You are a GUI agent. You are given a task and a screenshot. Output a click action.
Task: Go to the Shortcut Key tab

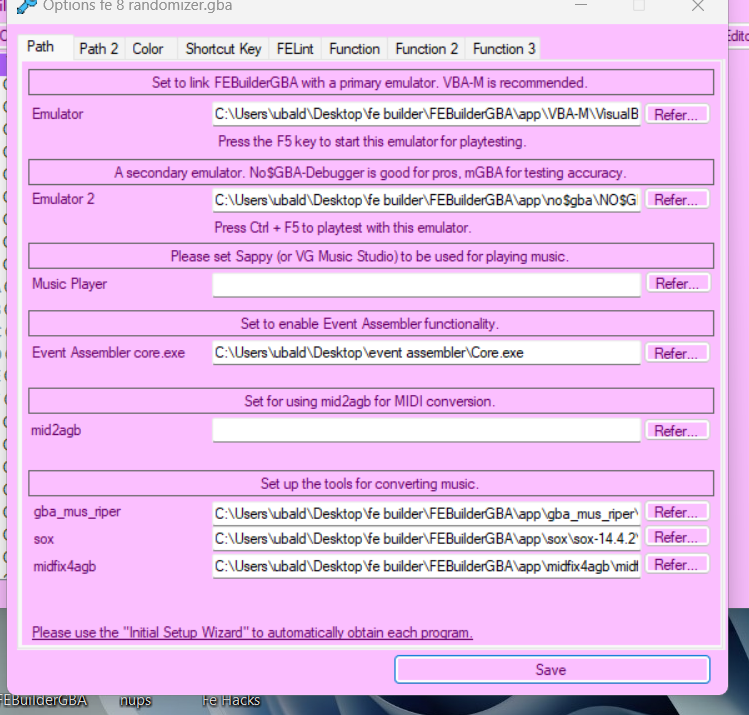pyautogui.click(x=223, y=48)
